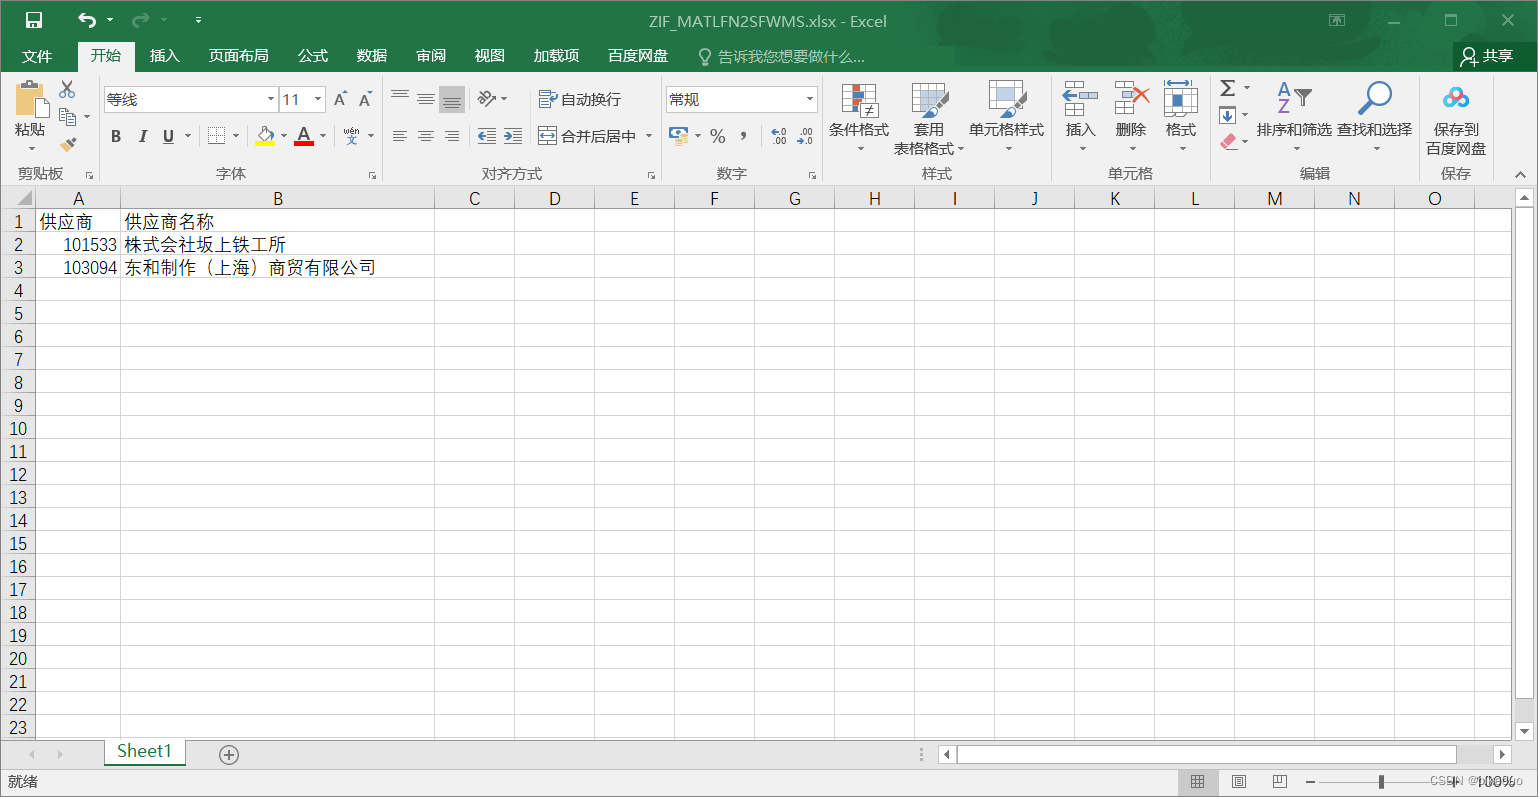Viewport: 1538px width, 797px height.
Task: Click the comma style icon
Action: point(743,136)
